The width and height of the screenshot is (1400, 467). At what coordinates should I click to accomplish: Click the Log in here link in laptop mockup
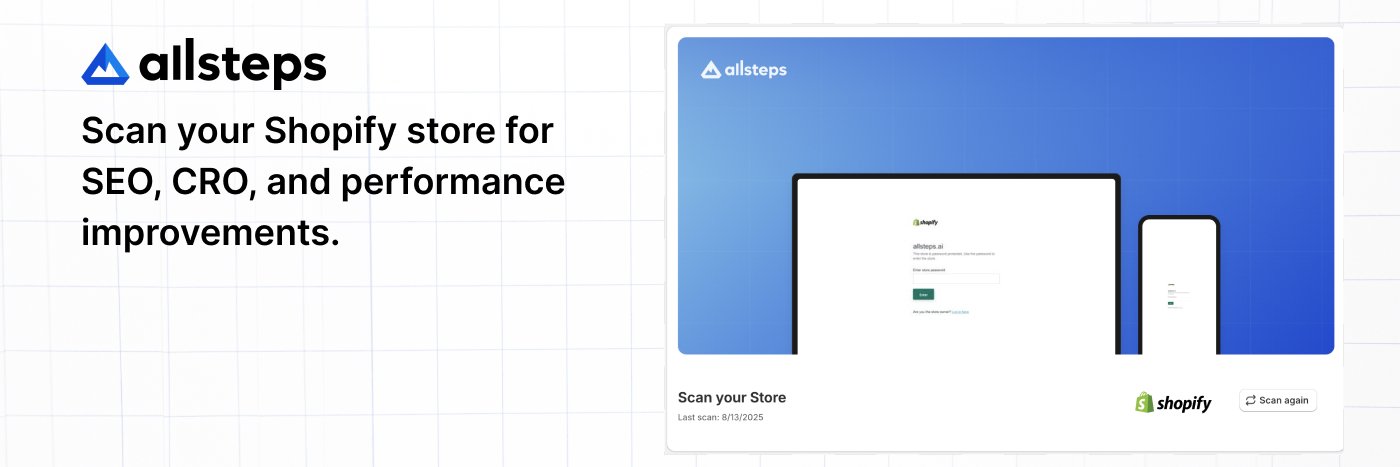pyautogui.click(x=960, y=312)
